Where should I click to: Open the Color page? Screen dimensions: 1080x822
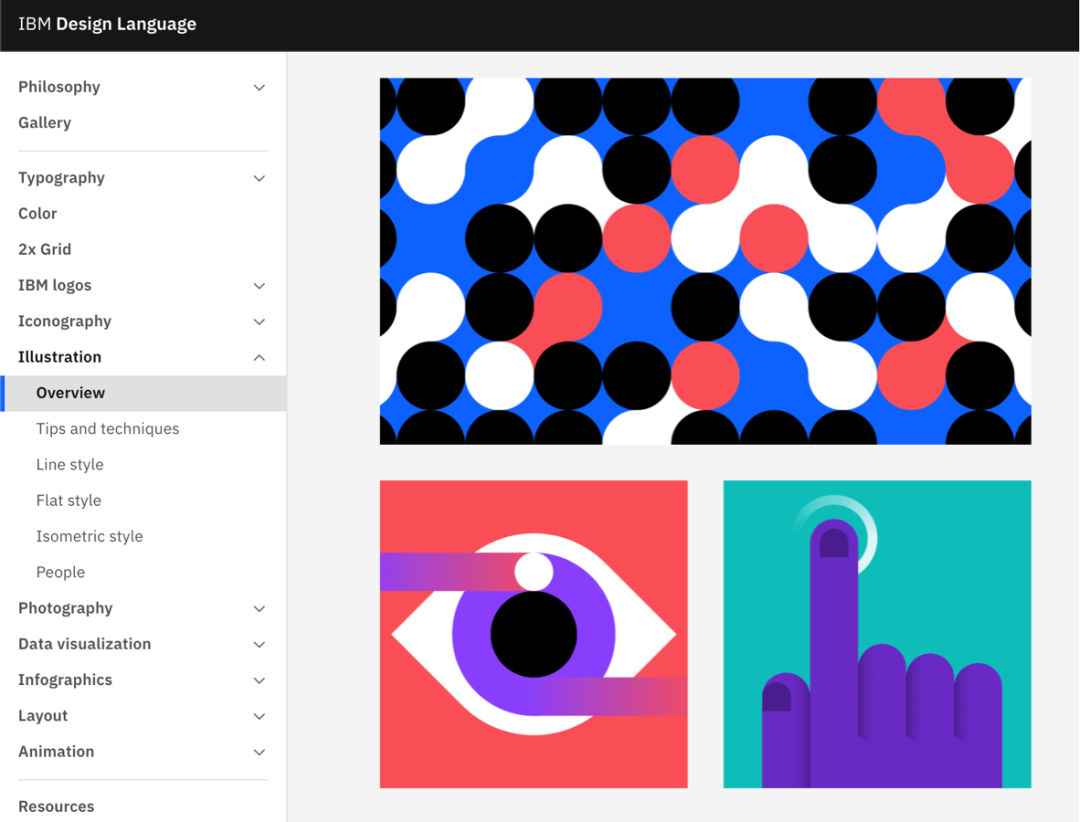[x=38, y=214]
